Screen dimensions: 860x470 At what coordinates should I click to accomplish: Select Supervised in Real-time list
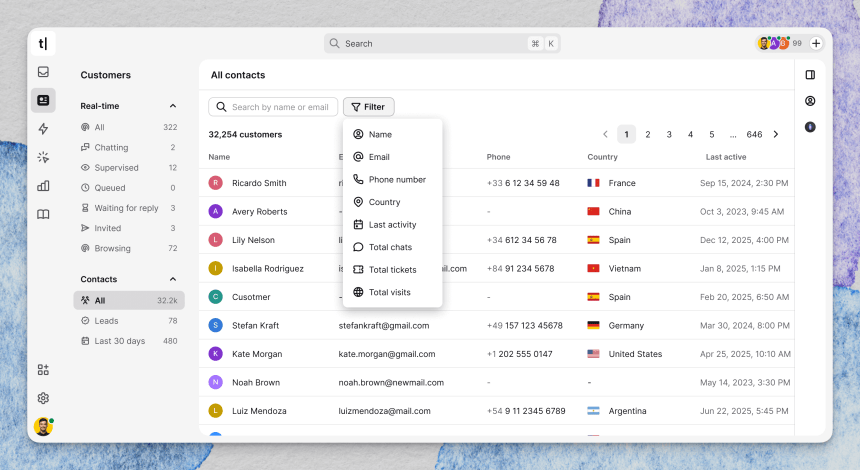(x=129, y=168)
